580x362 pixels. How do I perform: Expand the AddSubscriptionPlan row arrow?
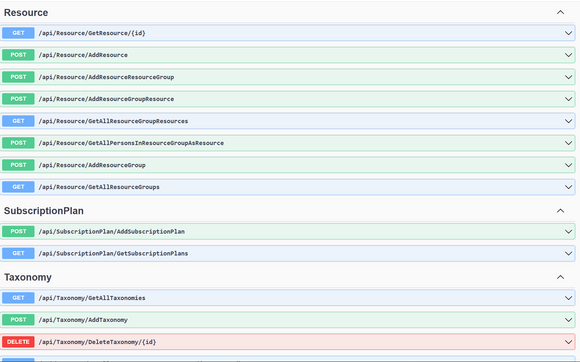tap(568, 232)
